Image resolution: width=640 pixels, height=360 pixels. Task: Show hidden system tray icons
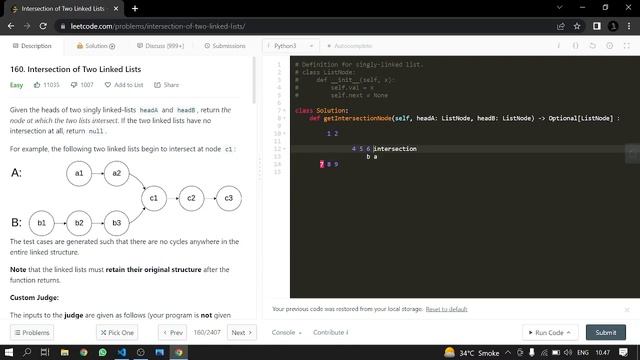pyautogui.click(x=508, y=352)
